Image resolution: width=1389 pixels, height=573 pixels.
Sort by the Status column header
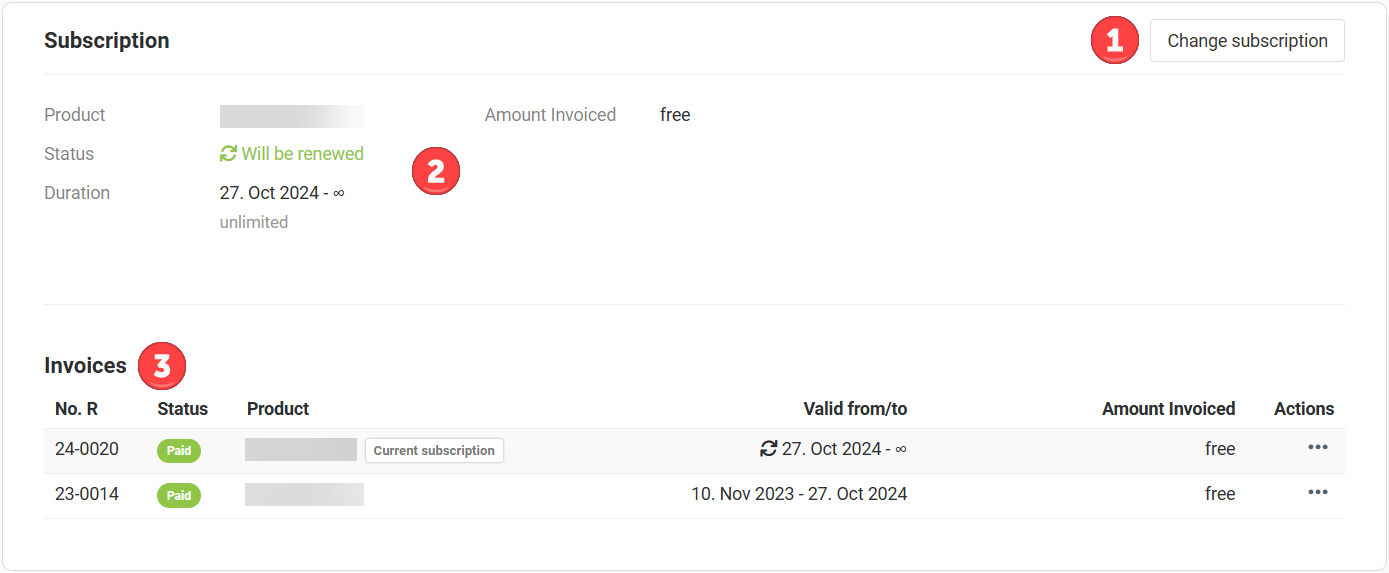pyautogui.click(x=183, y=409)
